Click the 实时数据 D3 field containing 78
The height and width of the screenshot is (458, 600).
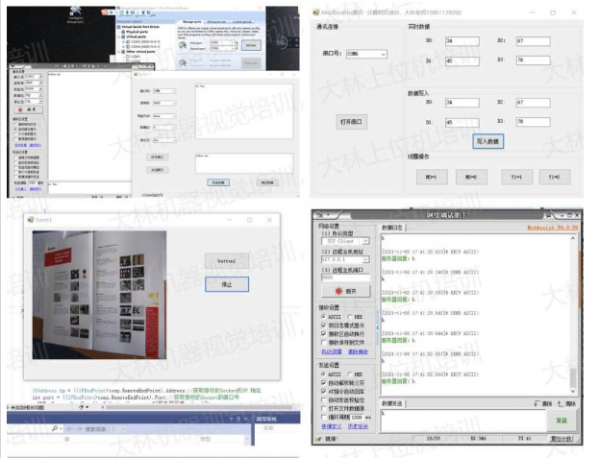(x=533, y=60)
